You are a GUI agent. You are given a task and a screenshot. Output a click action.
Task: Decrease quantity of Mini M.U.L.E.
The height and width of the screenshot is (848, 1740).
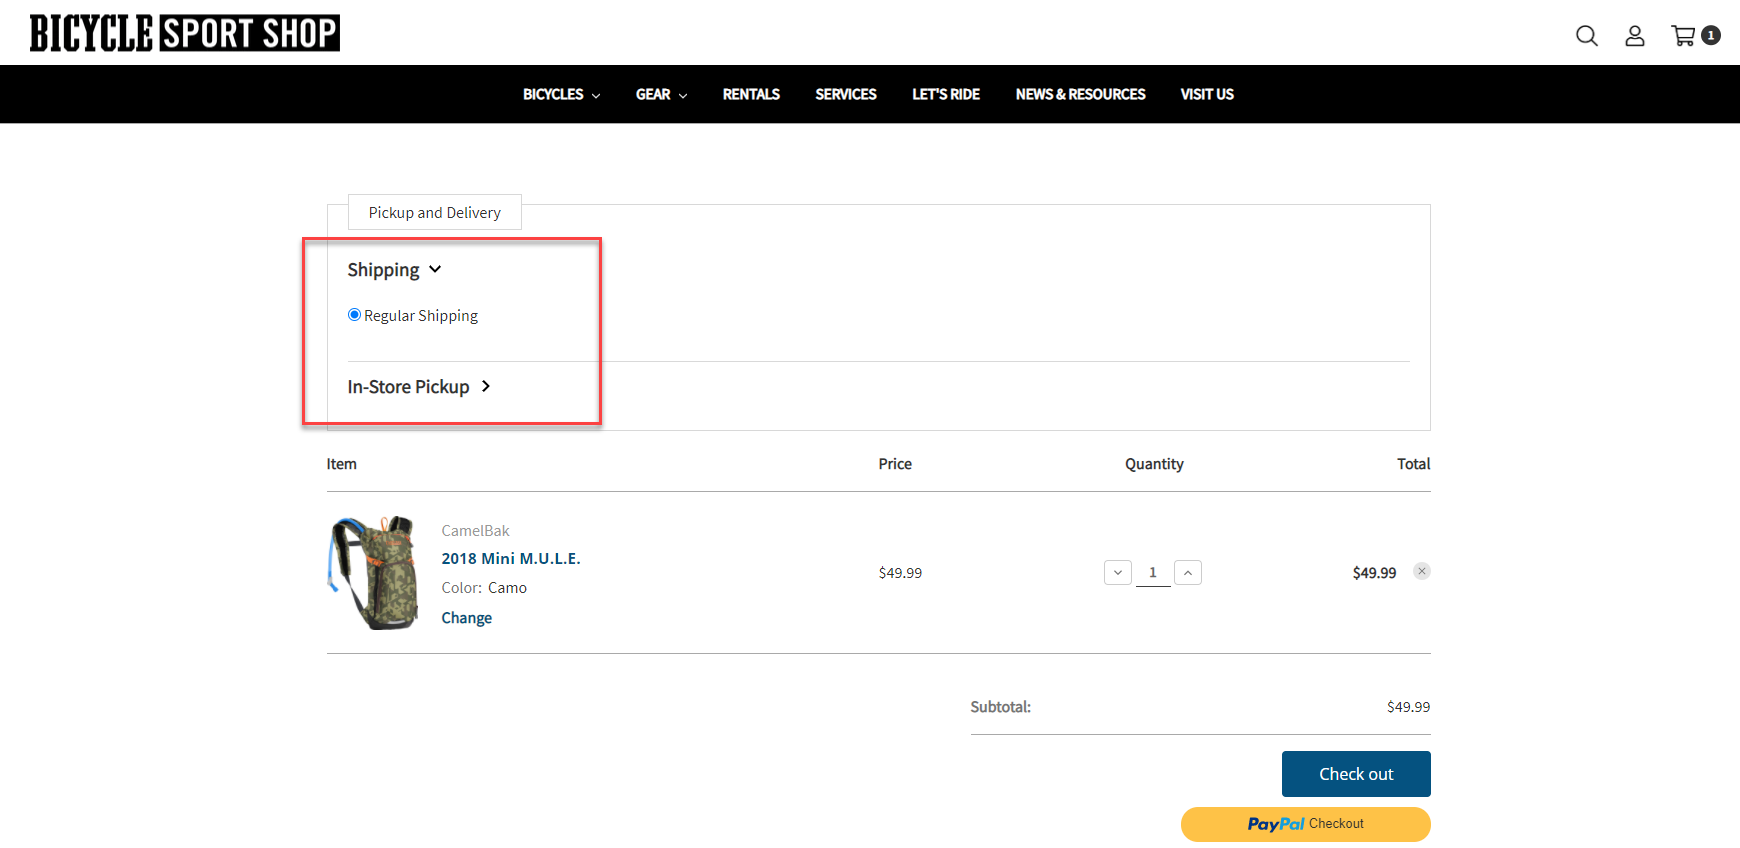point(1118,573)
